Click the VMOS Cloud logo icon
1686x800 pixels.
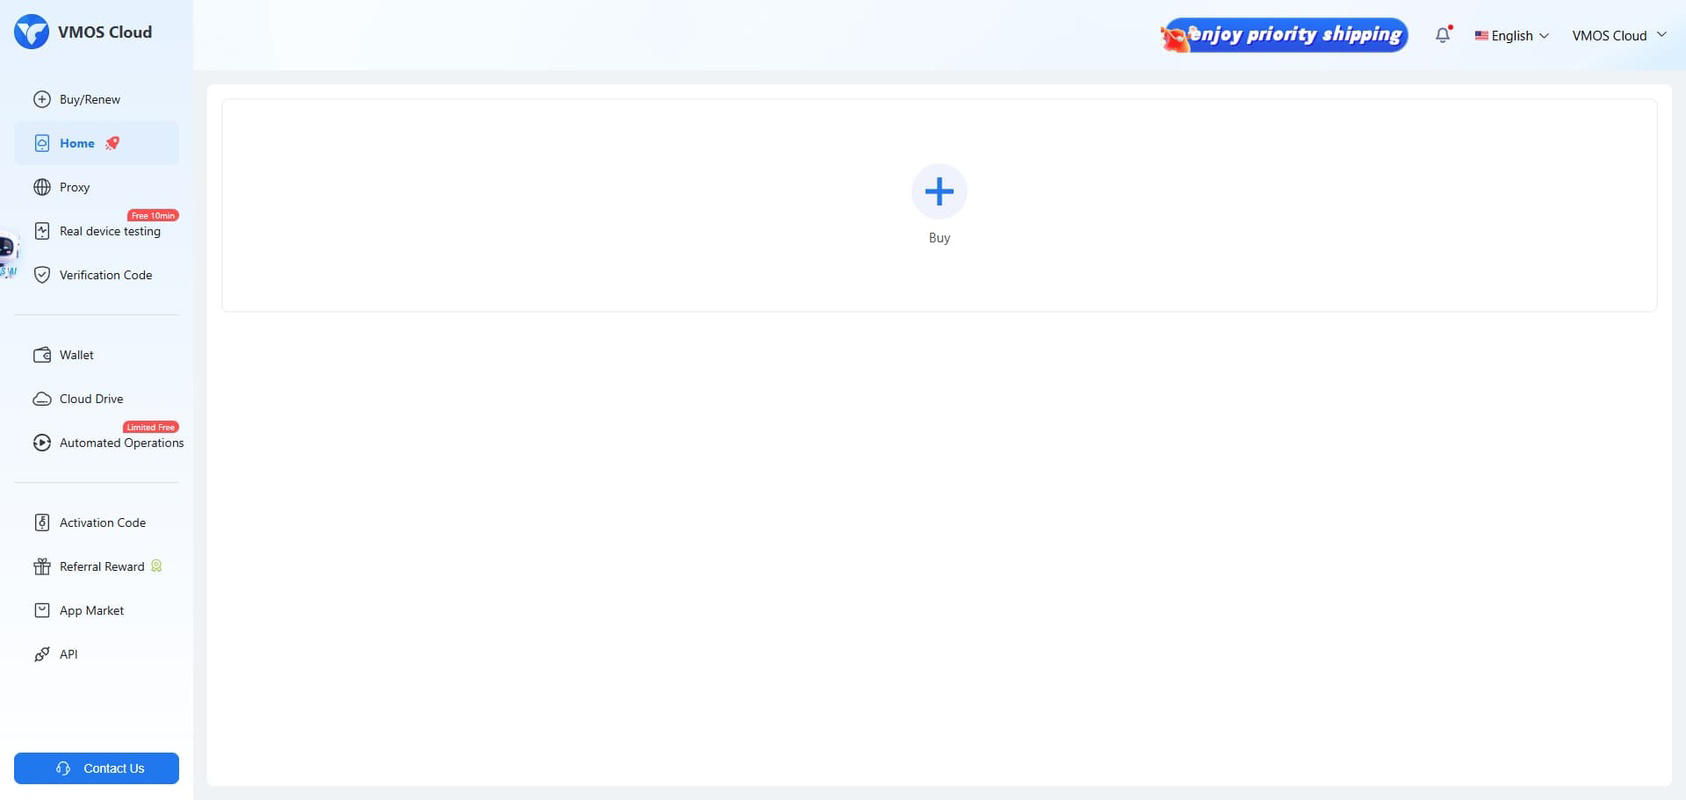click(31, 32)
